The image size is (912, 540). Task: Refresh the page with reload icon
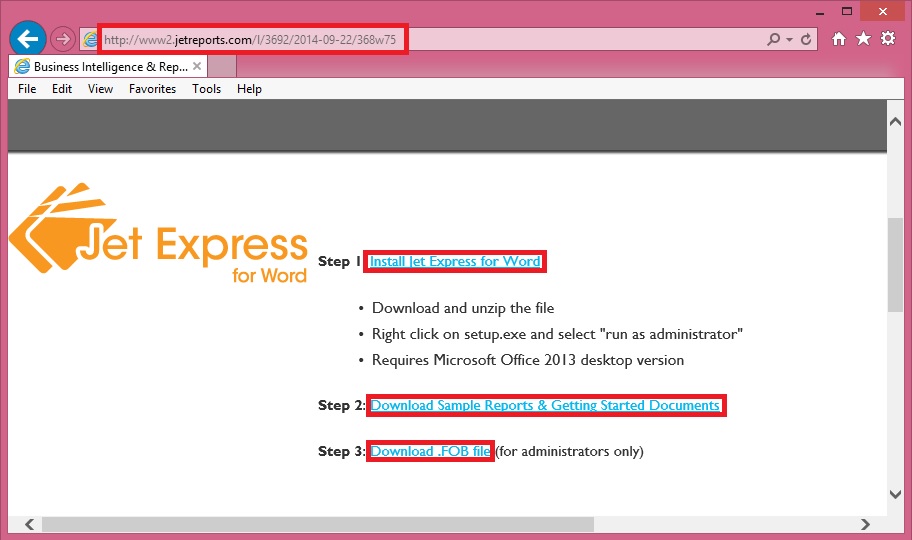click(807, 39)
